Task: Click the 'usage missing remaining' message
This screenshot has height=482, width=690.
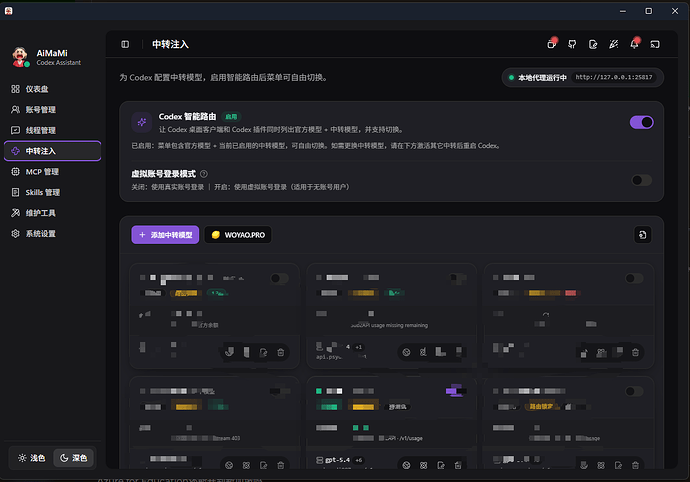Action: [x=389, y=325]
